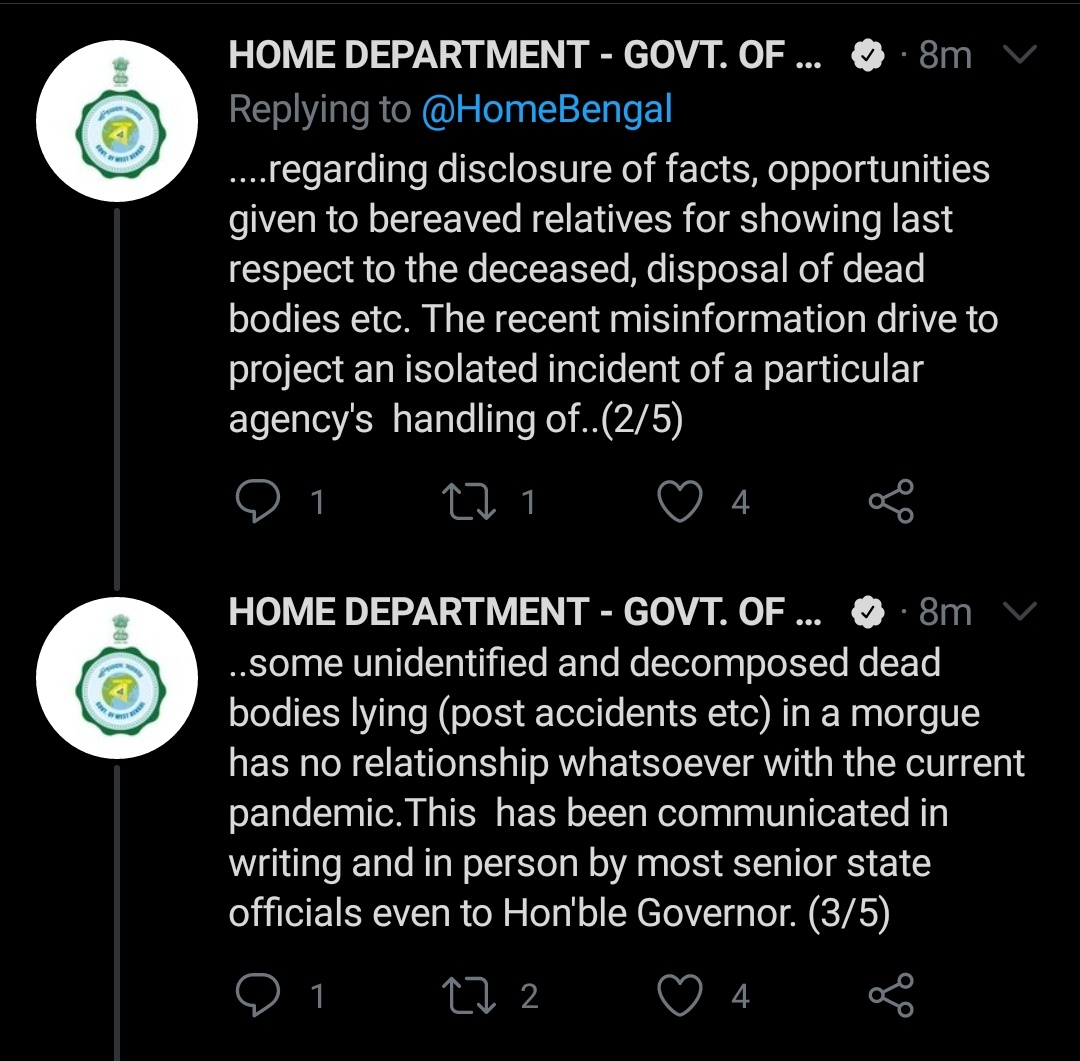Open the tweet about bereaved relatives
The image size is (1080, 1061).
[610, 294]
